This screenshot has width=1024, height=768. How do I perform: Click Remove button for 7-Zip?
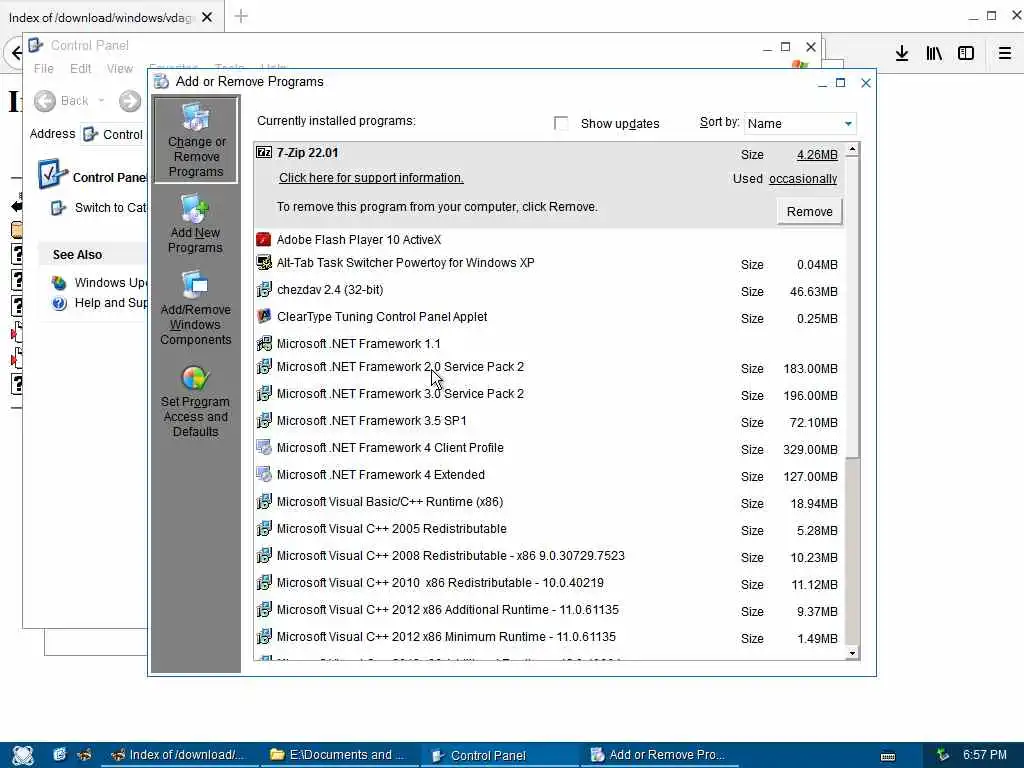point(810,212)
